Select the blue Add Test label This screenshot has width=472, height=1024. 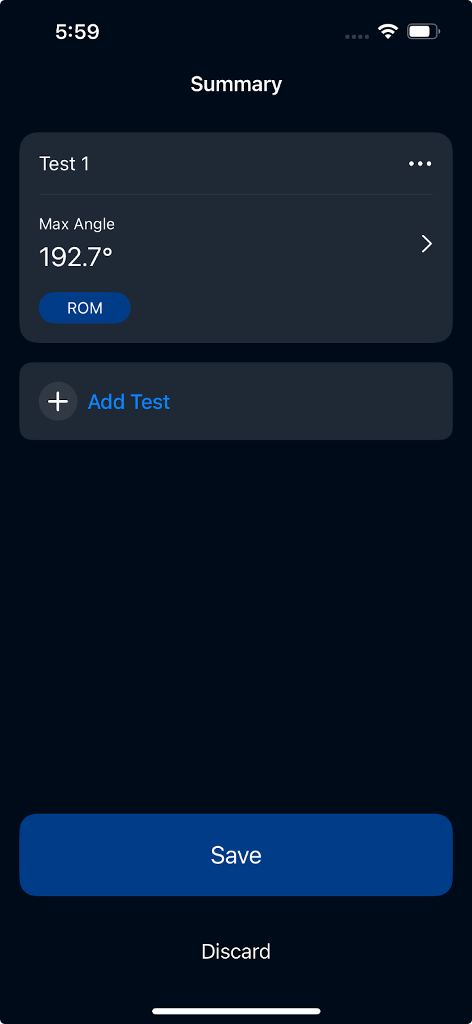(129, 402)
